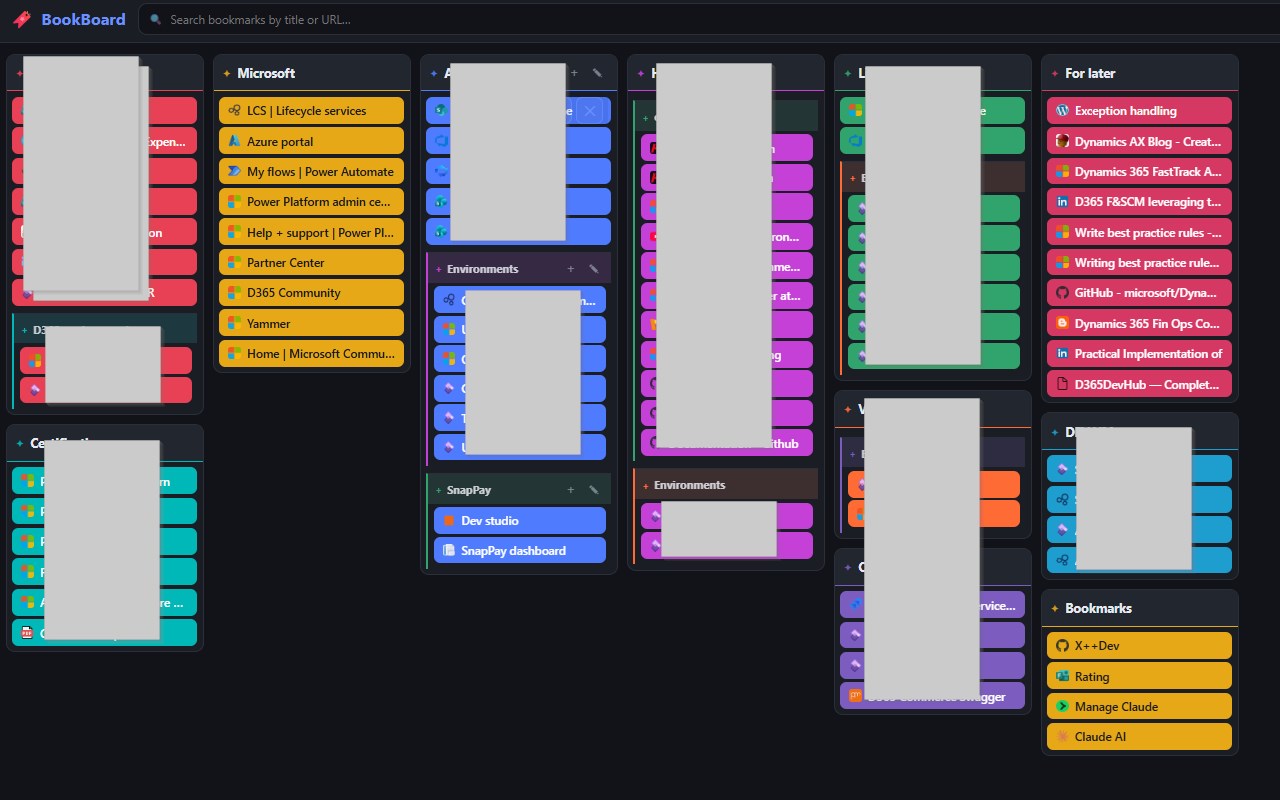Image resolution: width=1280 pixels, height=800 pixels.
Task: Open the Writing best practice rule bookmark
Action: click(x=1139, y=262)
